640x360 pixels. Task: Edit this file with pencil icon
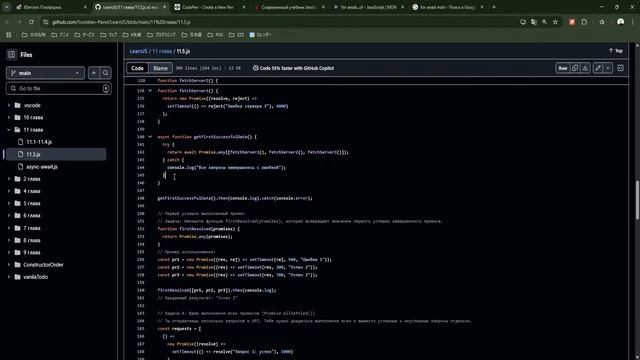598,68
